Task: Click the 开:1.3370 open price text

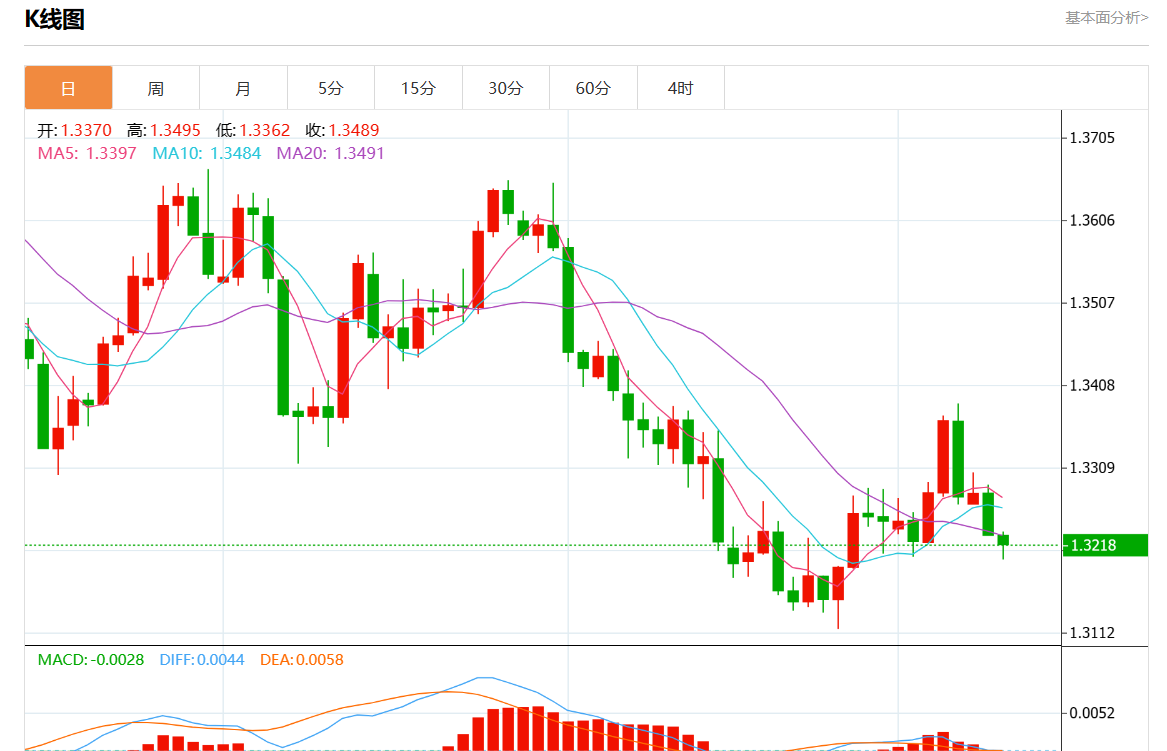Action: click(74, 130)
